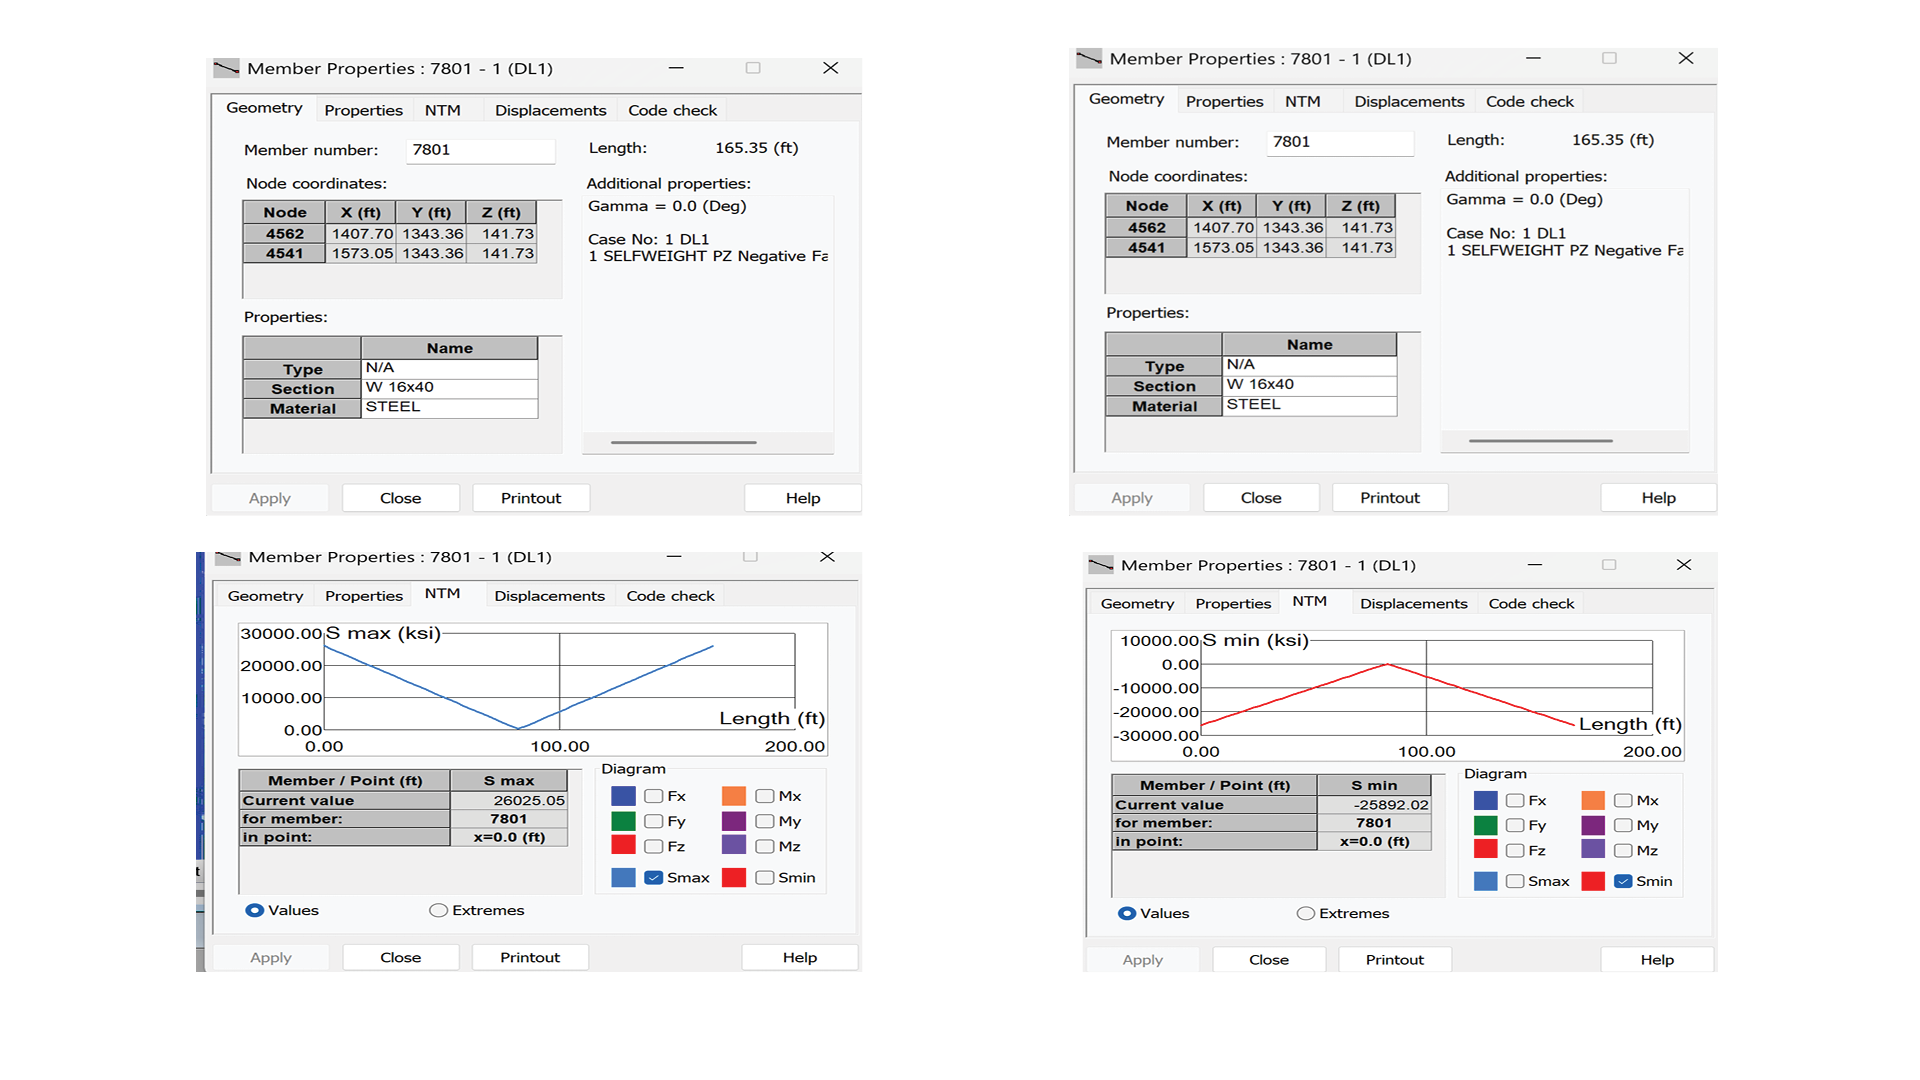This screenshot has height=1080, width=1920.
Task: Click the red Smin swatch in S min dialog
Action: pyautogui.click(x=1593, y=881)
